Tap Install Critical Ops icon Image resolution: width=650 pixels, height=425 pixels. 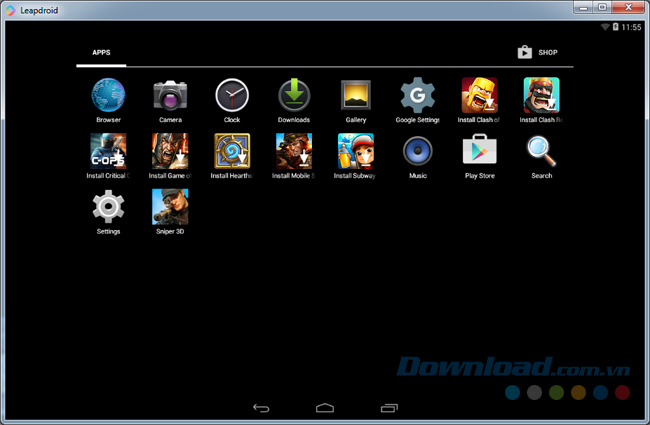tap(108, 151)
